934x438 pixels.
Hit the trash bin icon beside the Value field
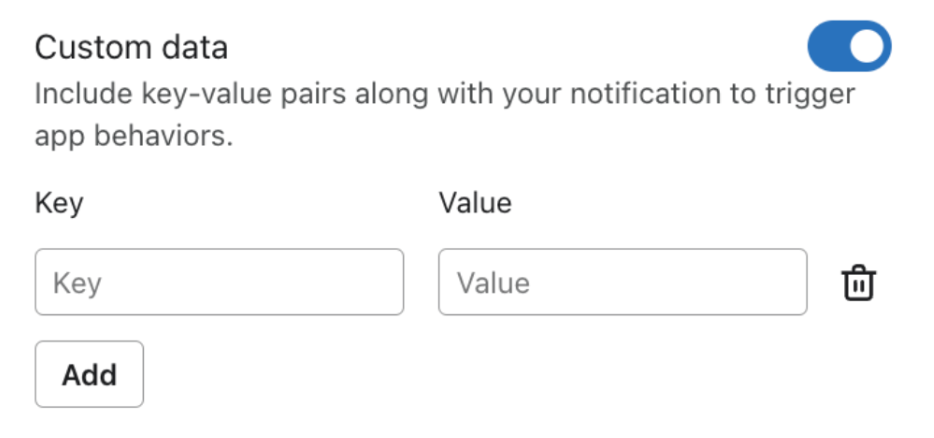(x=859, y=283)
